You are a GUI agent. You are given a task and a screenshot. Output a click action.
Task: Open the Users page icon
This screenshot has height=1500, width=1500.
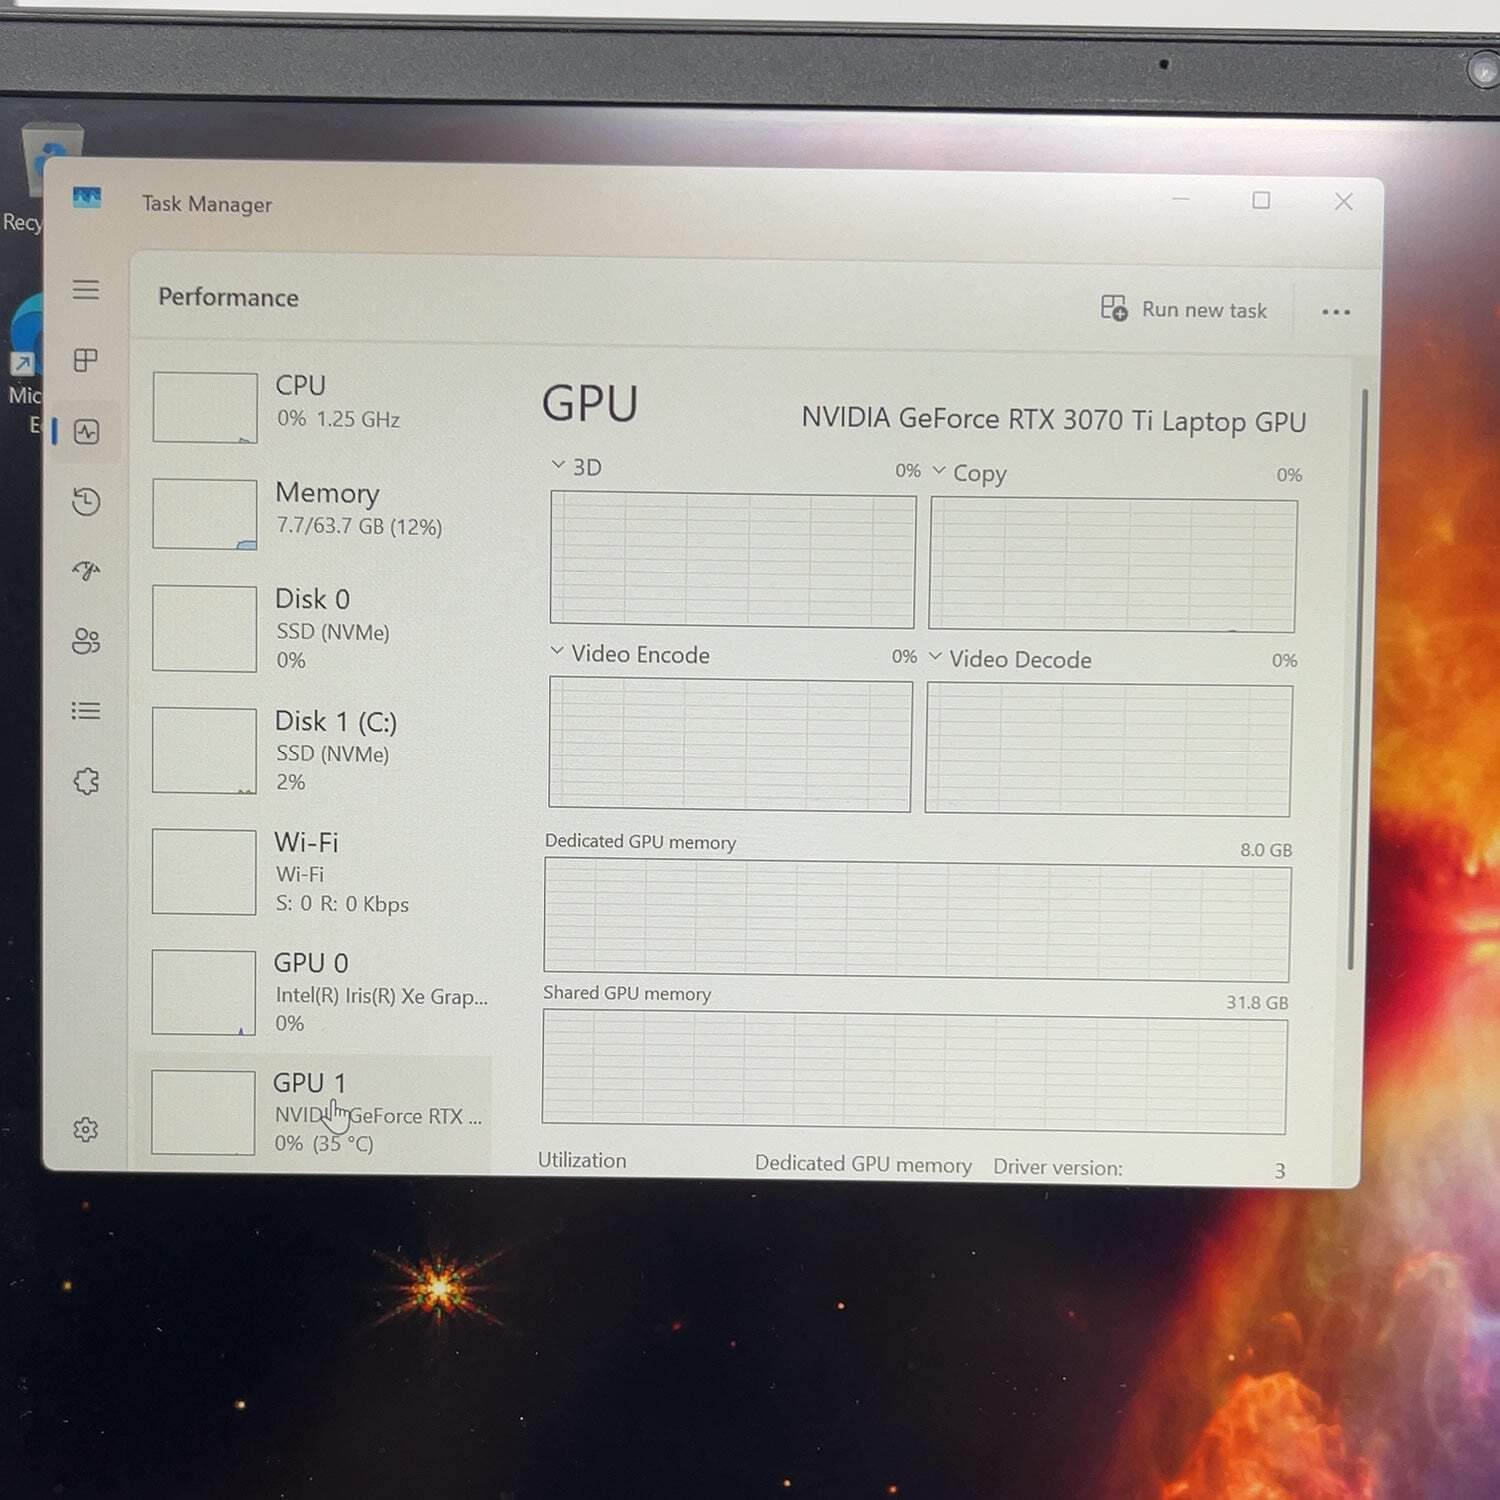pyautogui.click(x=86, y=641)
